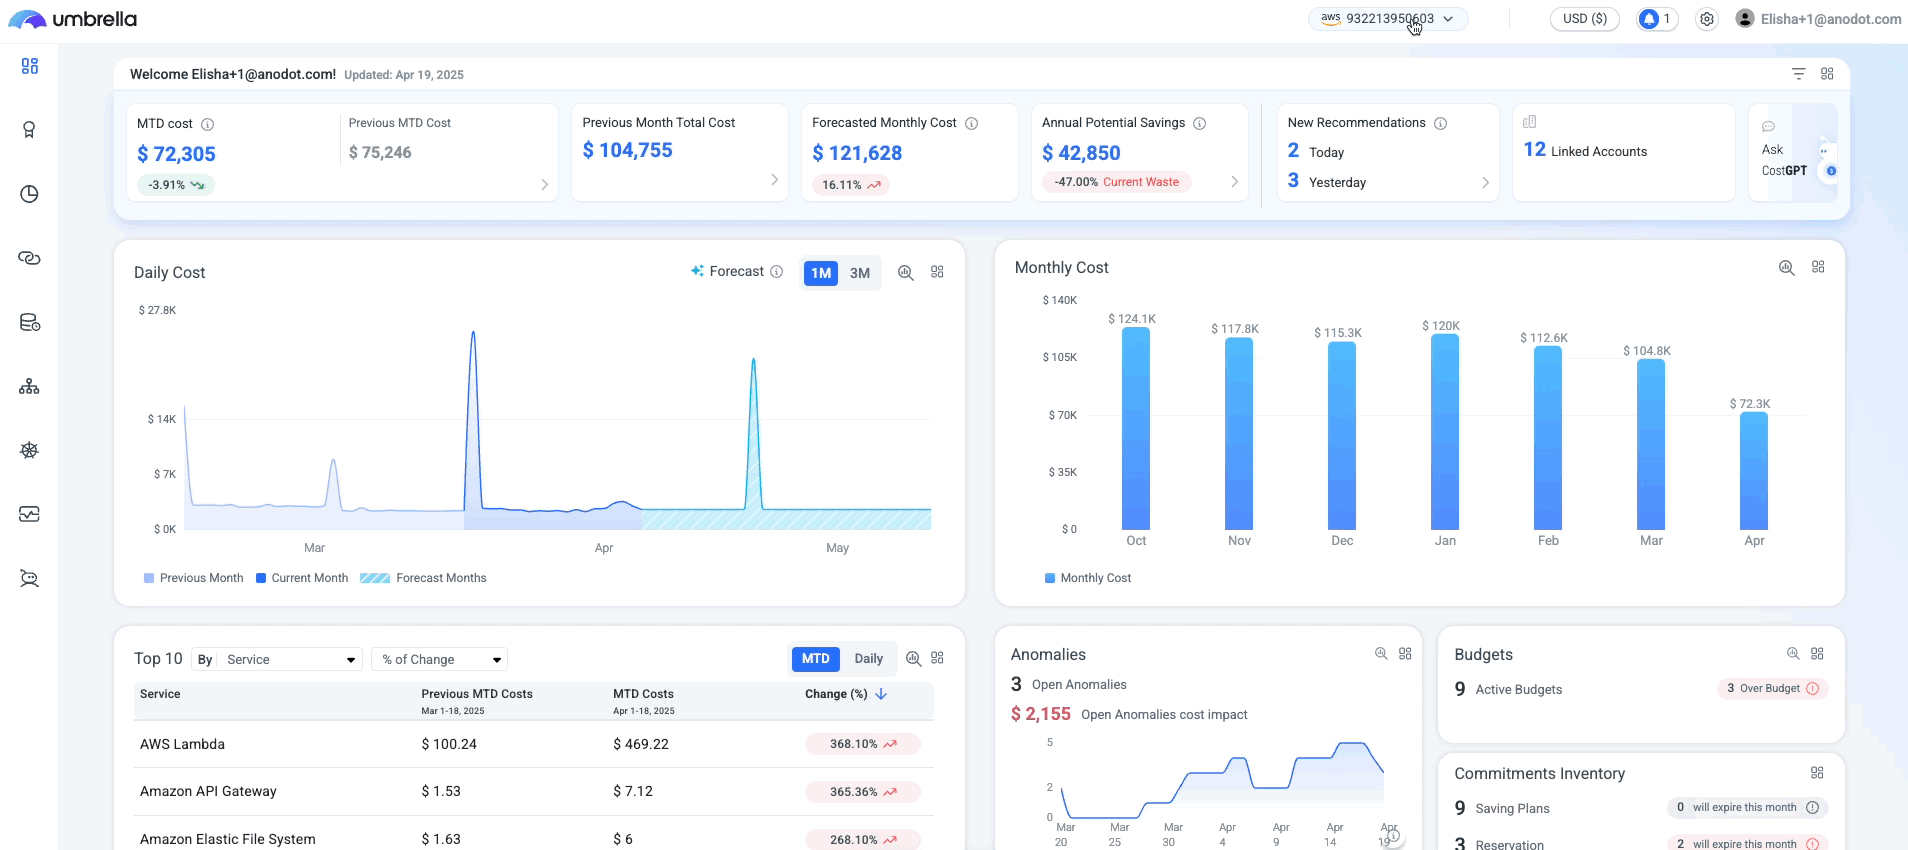Open the Monthly Cost panel grid options icon
Viewport: 1908px width, 850px height.
(1818, 267)
